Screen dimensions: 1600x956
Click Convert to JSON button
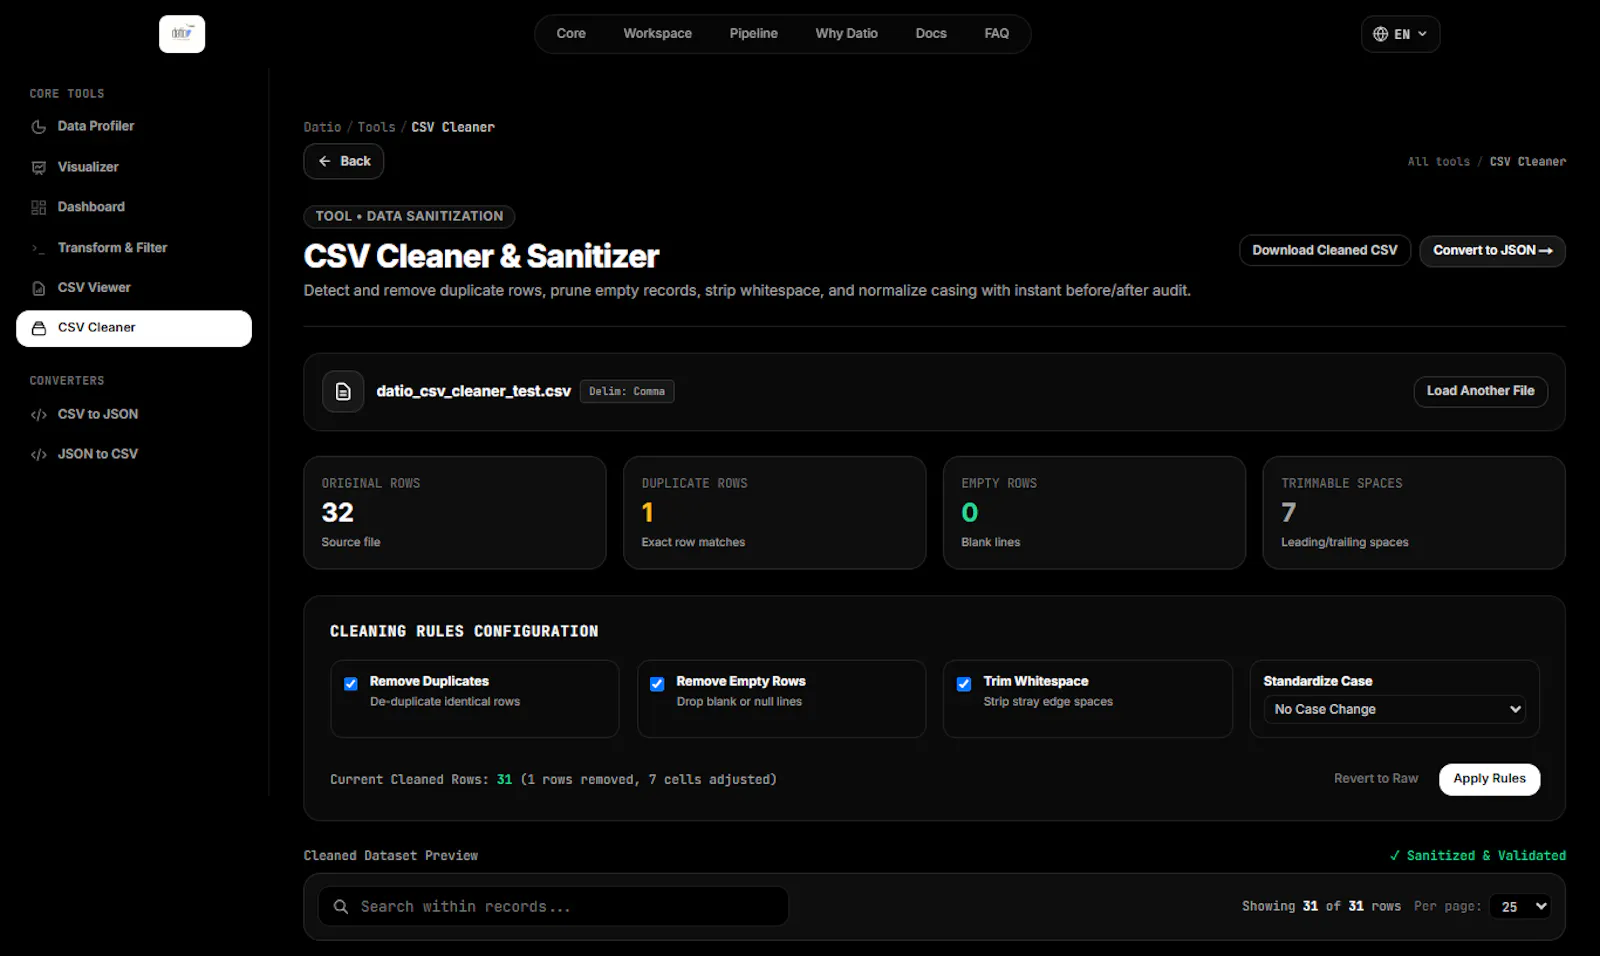tap(1493, 251)
